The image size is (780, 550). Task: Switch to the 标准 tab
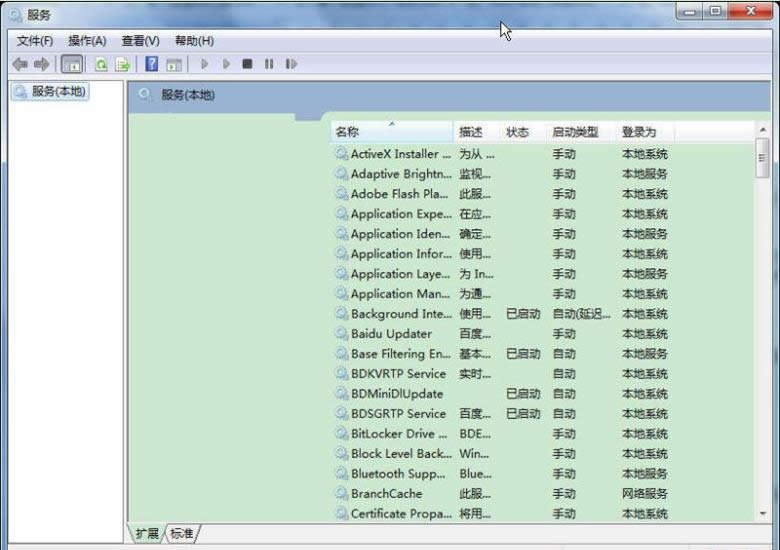pos(182,533)
